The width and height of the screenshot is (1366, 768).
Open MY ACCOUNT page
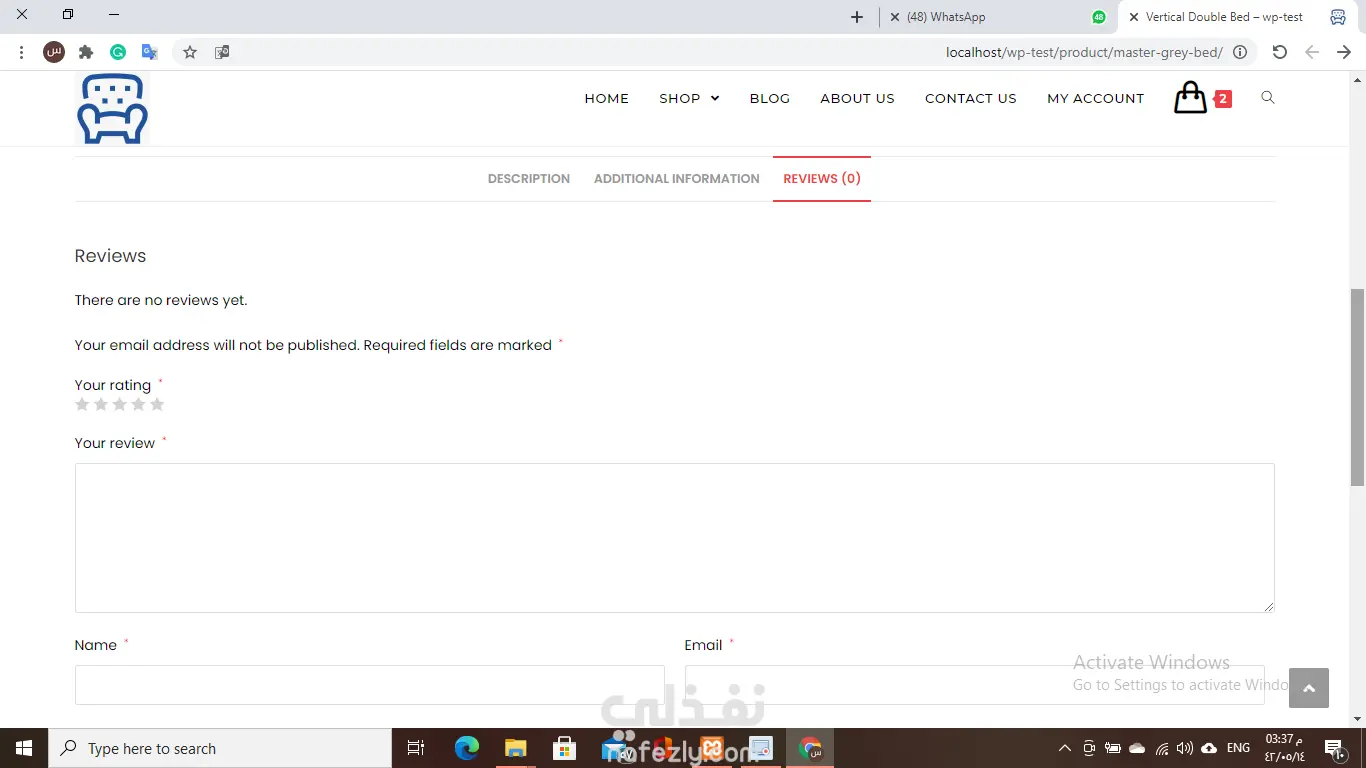pos(1095,98)
